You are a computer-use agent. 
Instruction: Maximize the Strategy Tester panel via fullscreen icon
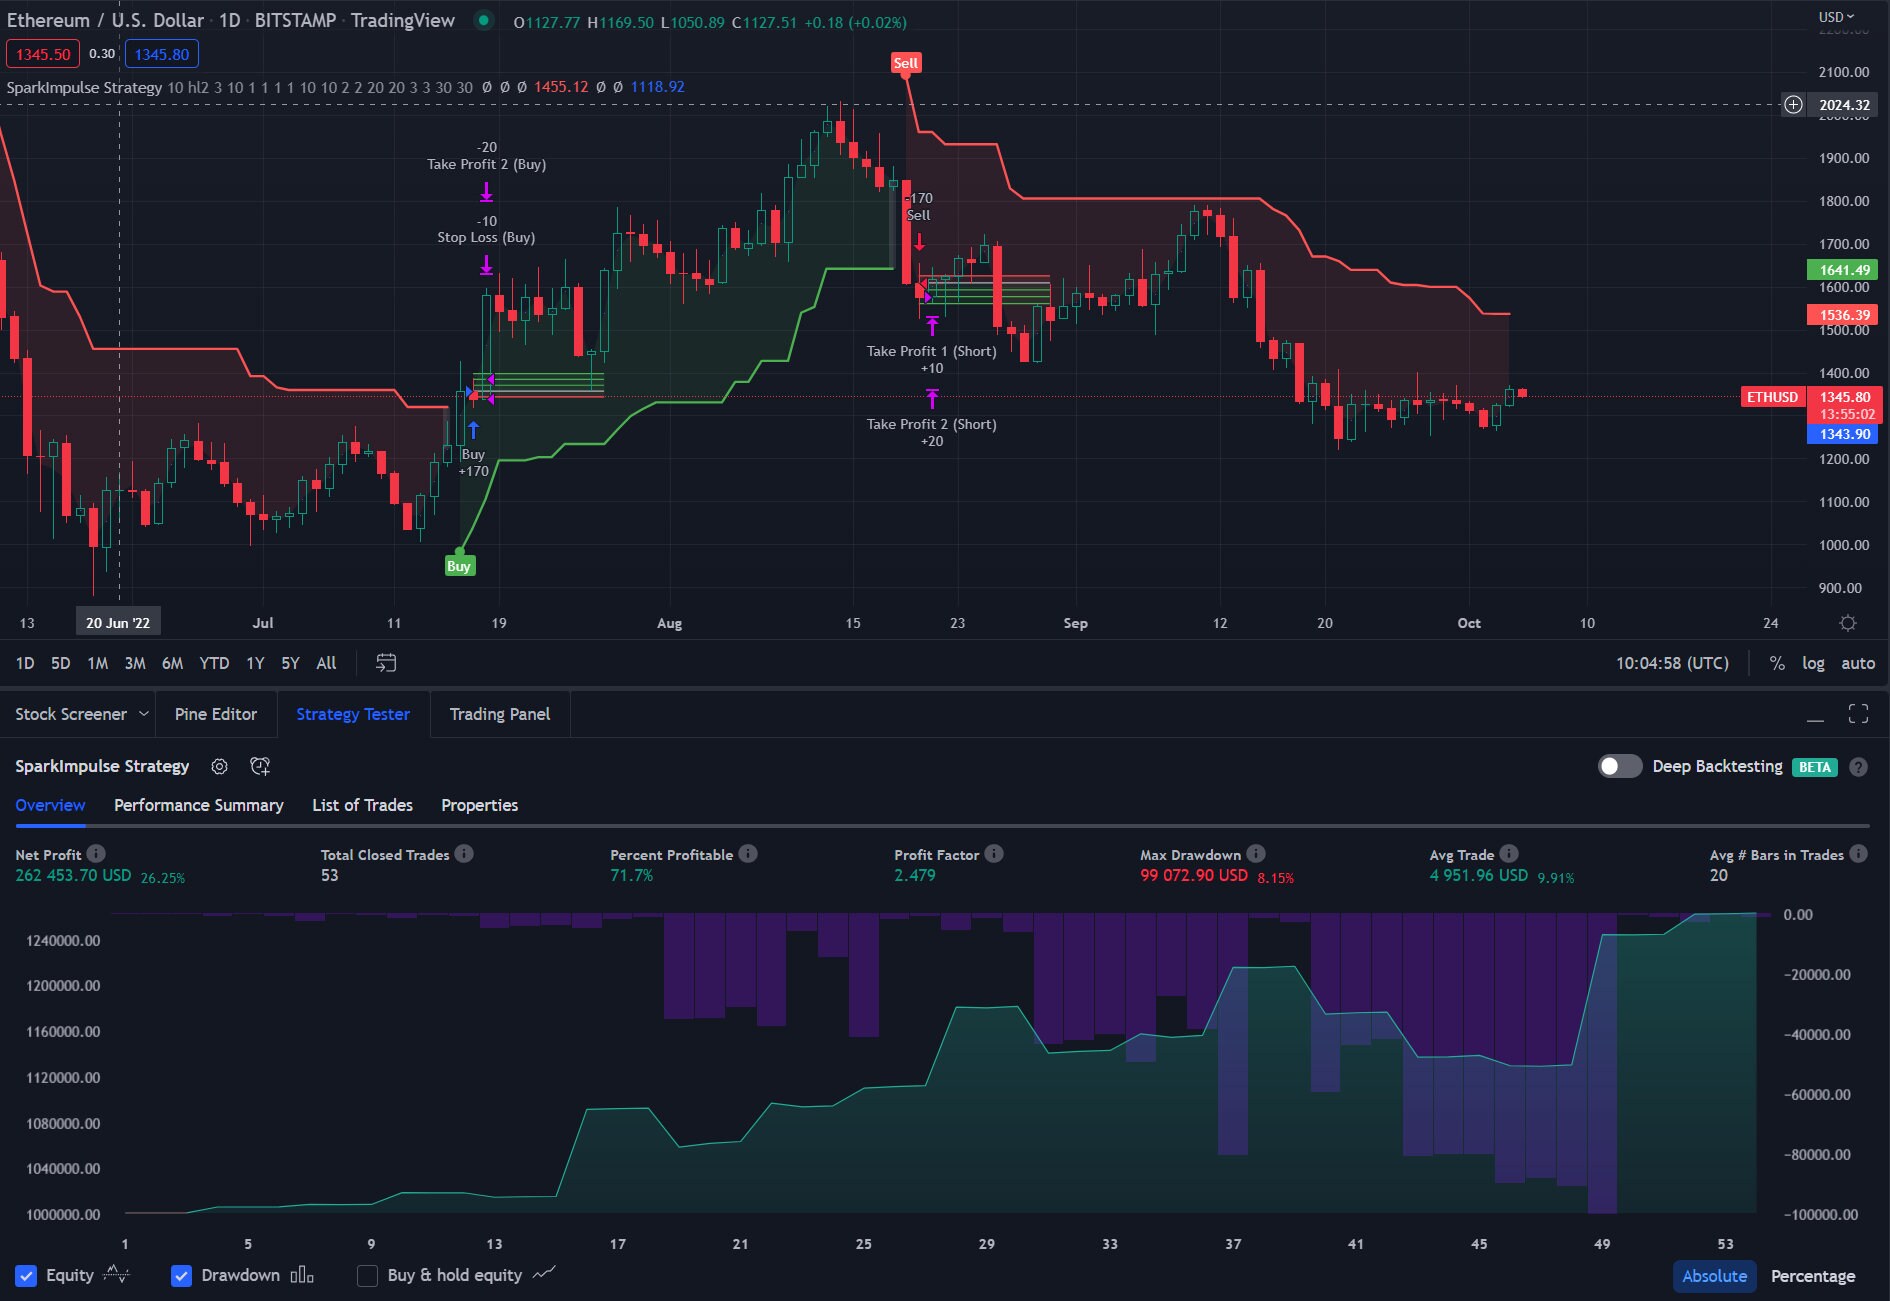coord(1859,714)
